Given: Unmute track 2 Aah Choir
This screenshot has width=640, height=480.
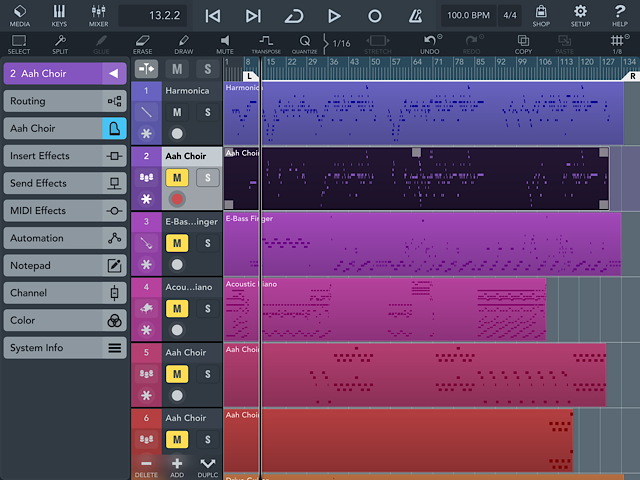Looking at the screenshot, I should (177, 178).
